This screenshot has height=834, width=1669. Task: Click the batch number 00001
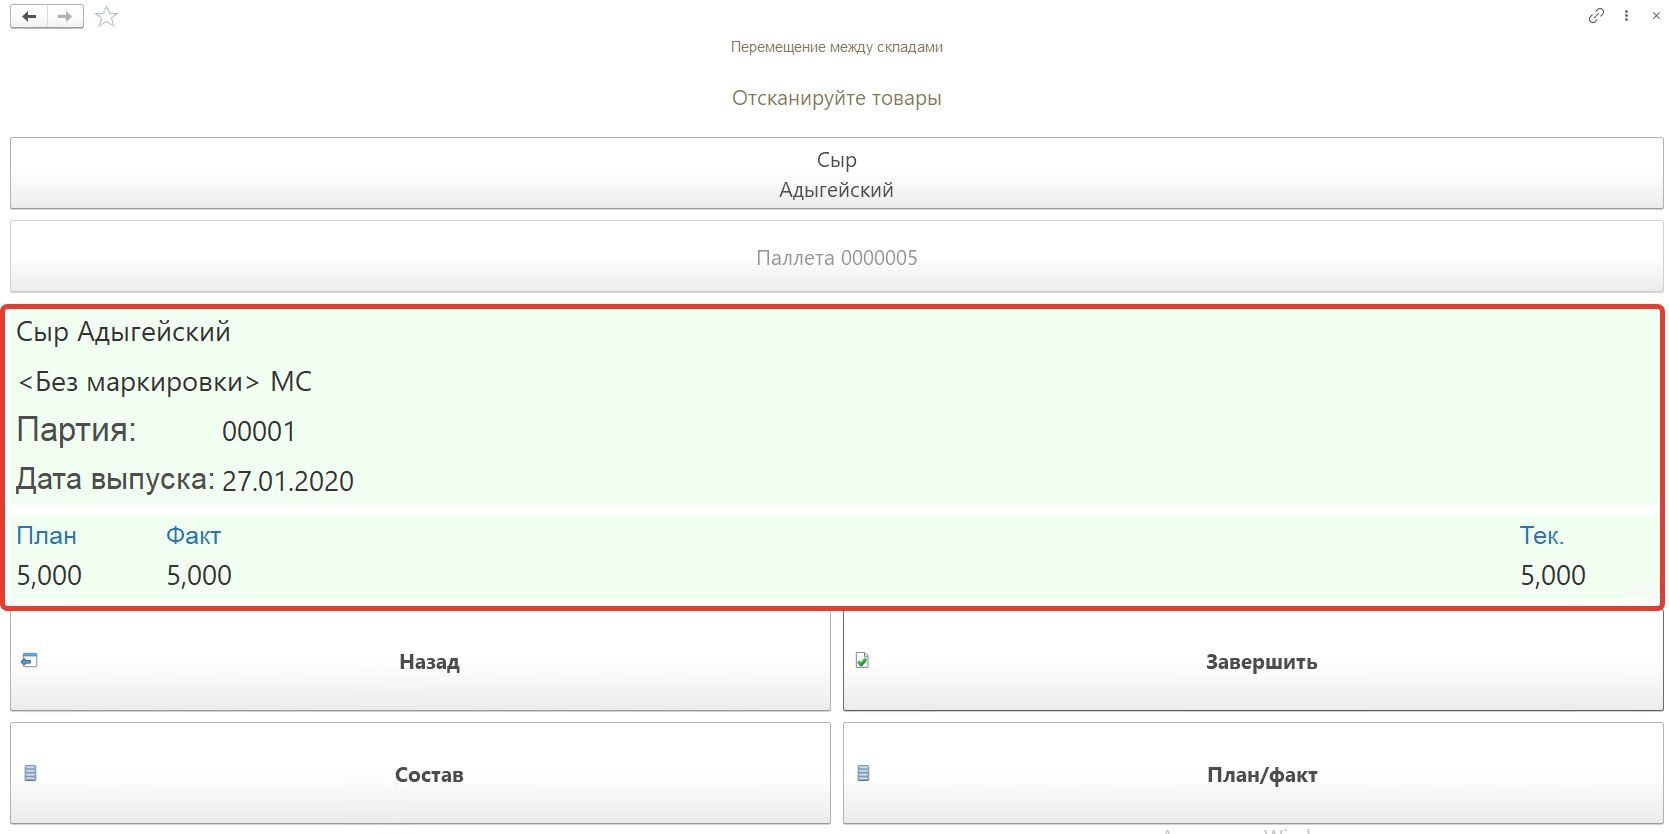[x=259, y=432]
